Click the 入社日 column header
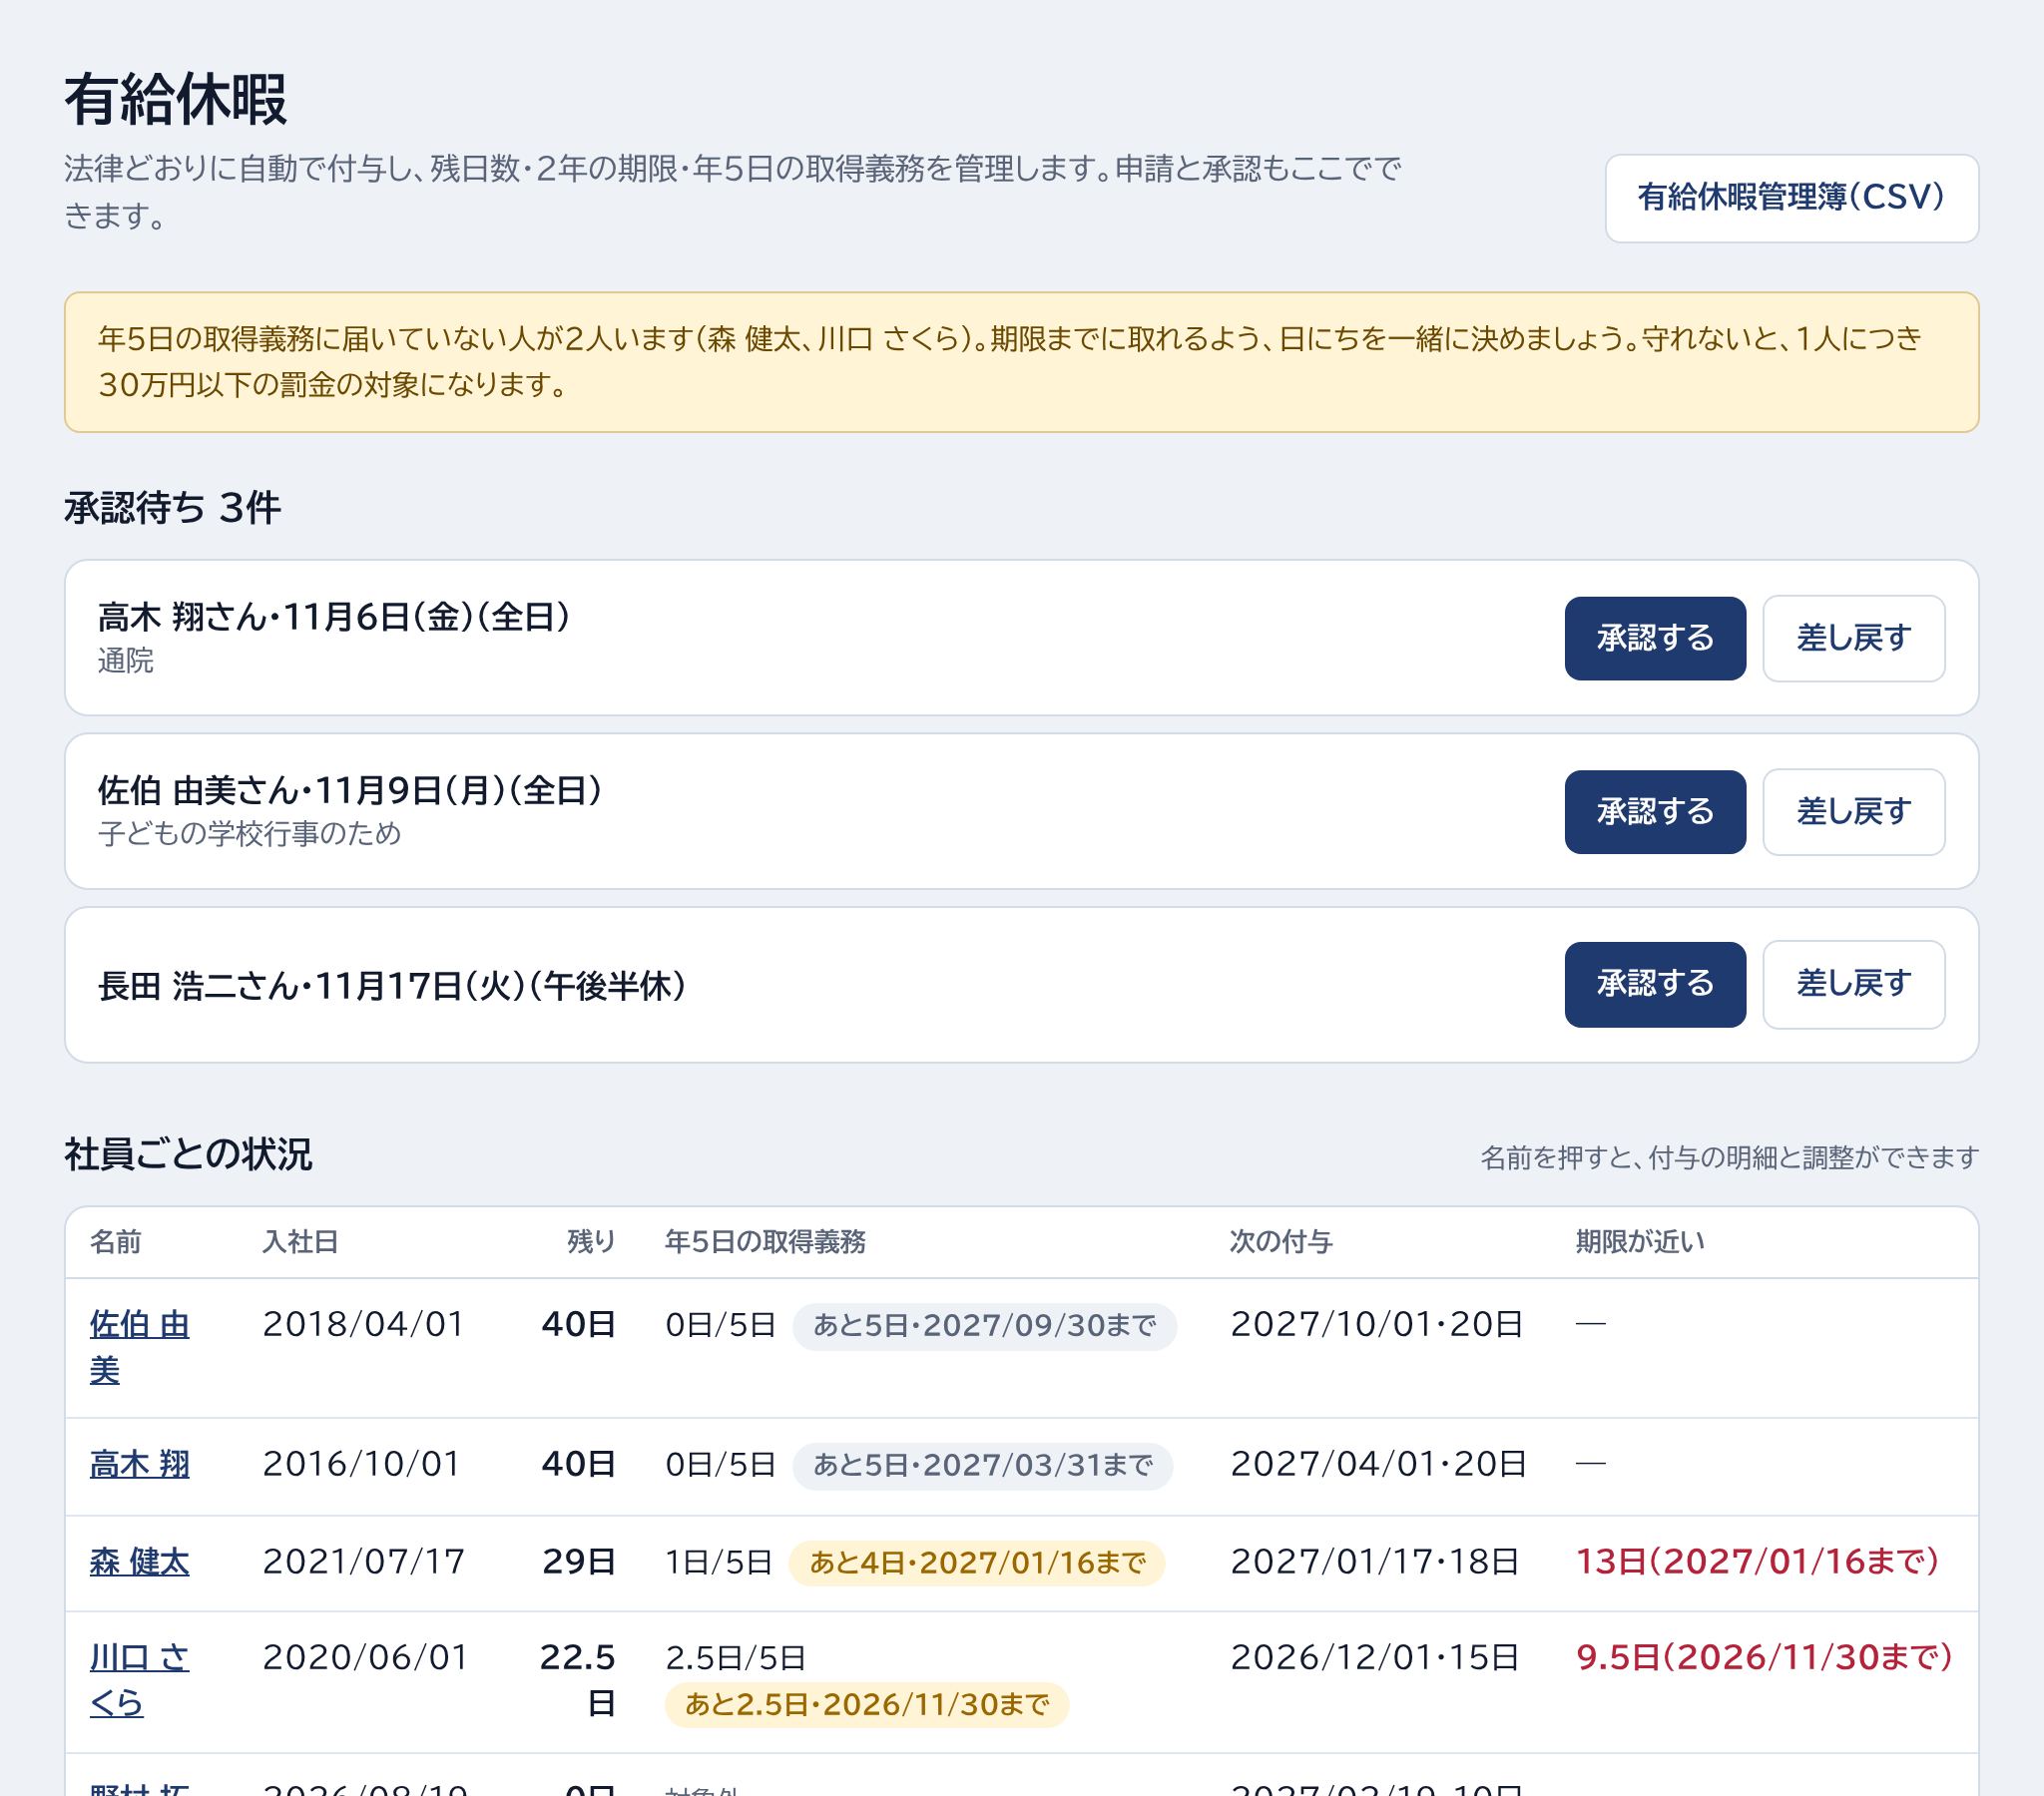This screenshot has width=2044, height=1796. [x=300, y=1242]
